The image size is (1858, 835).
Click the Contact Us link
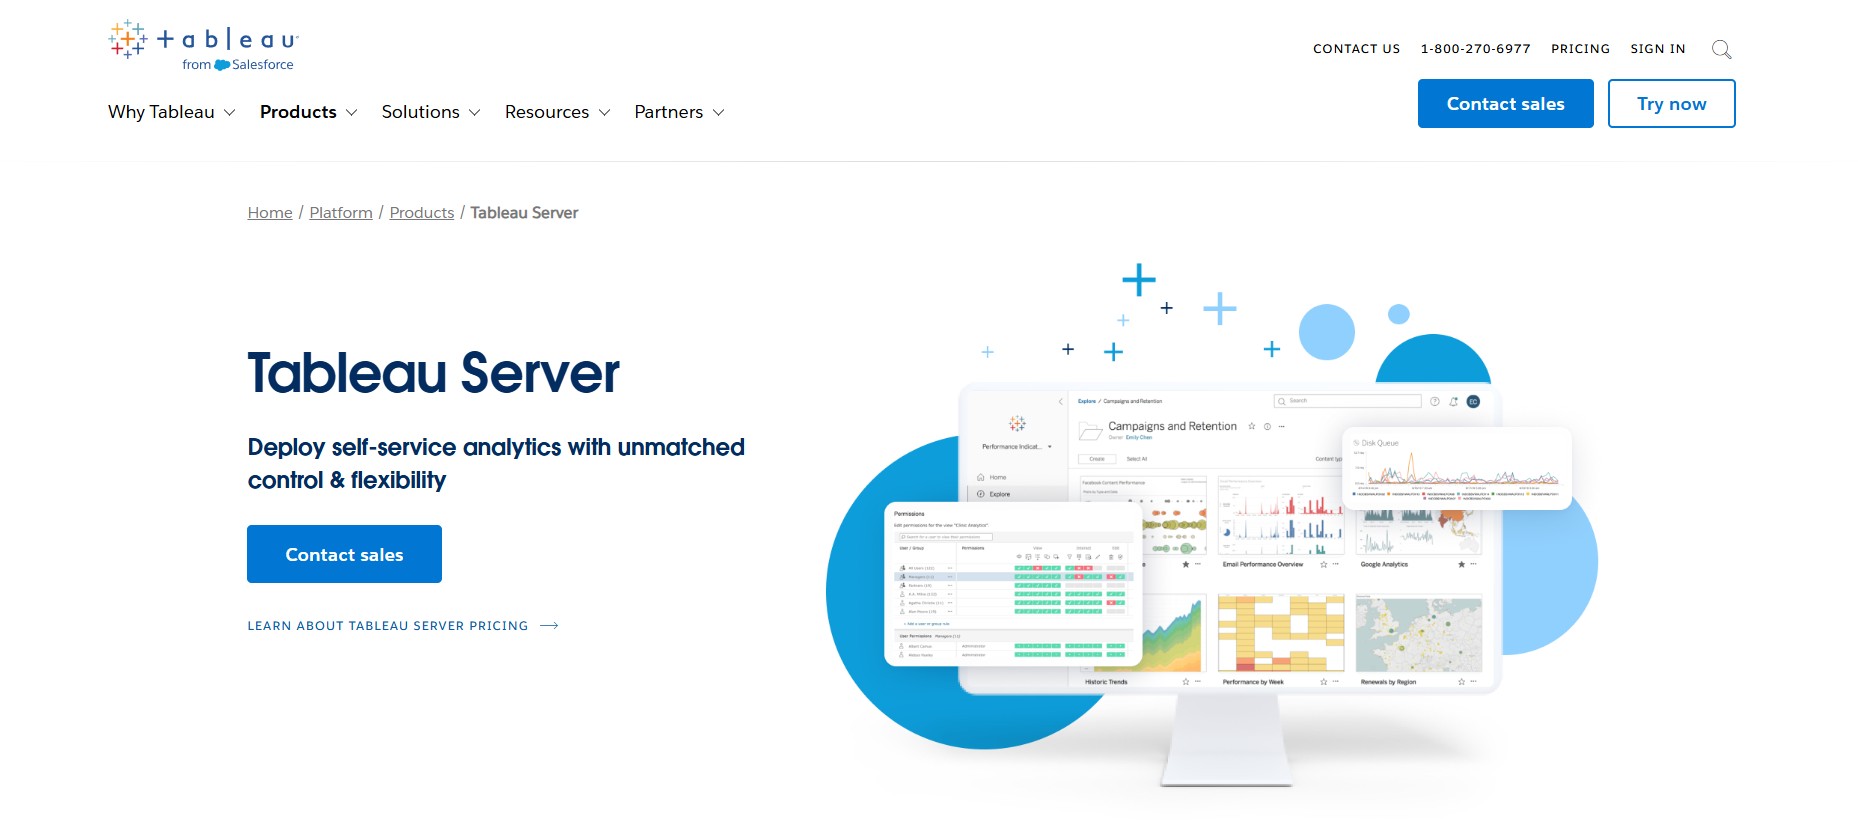pyautogui.click(x=1356, y=49)
